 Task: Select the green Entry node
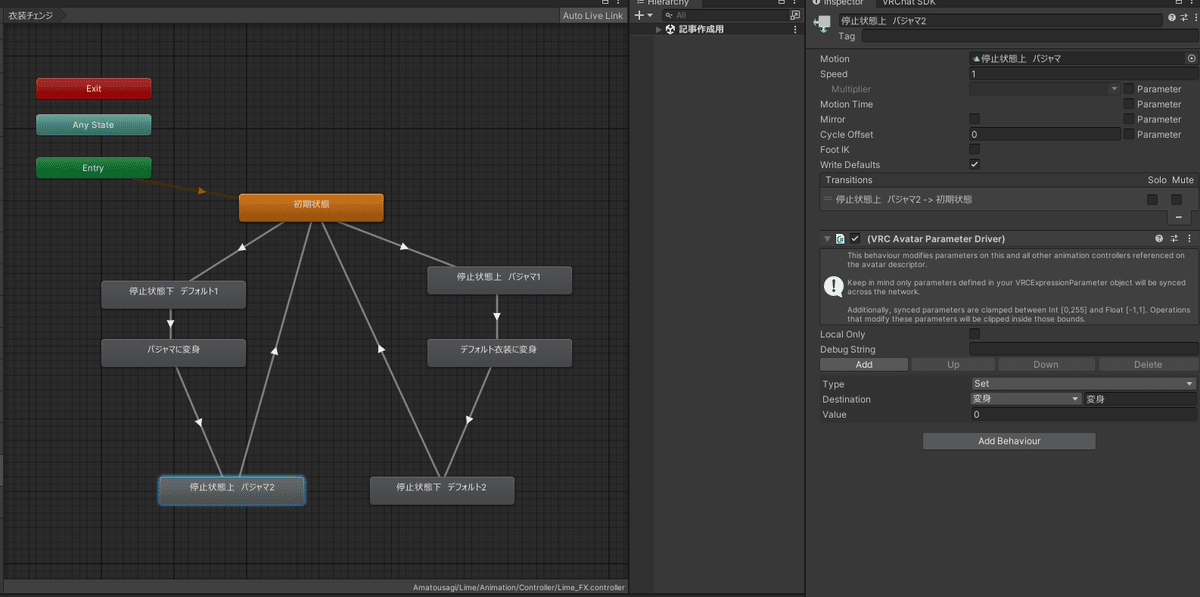[x=94, y=168]
